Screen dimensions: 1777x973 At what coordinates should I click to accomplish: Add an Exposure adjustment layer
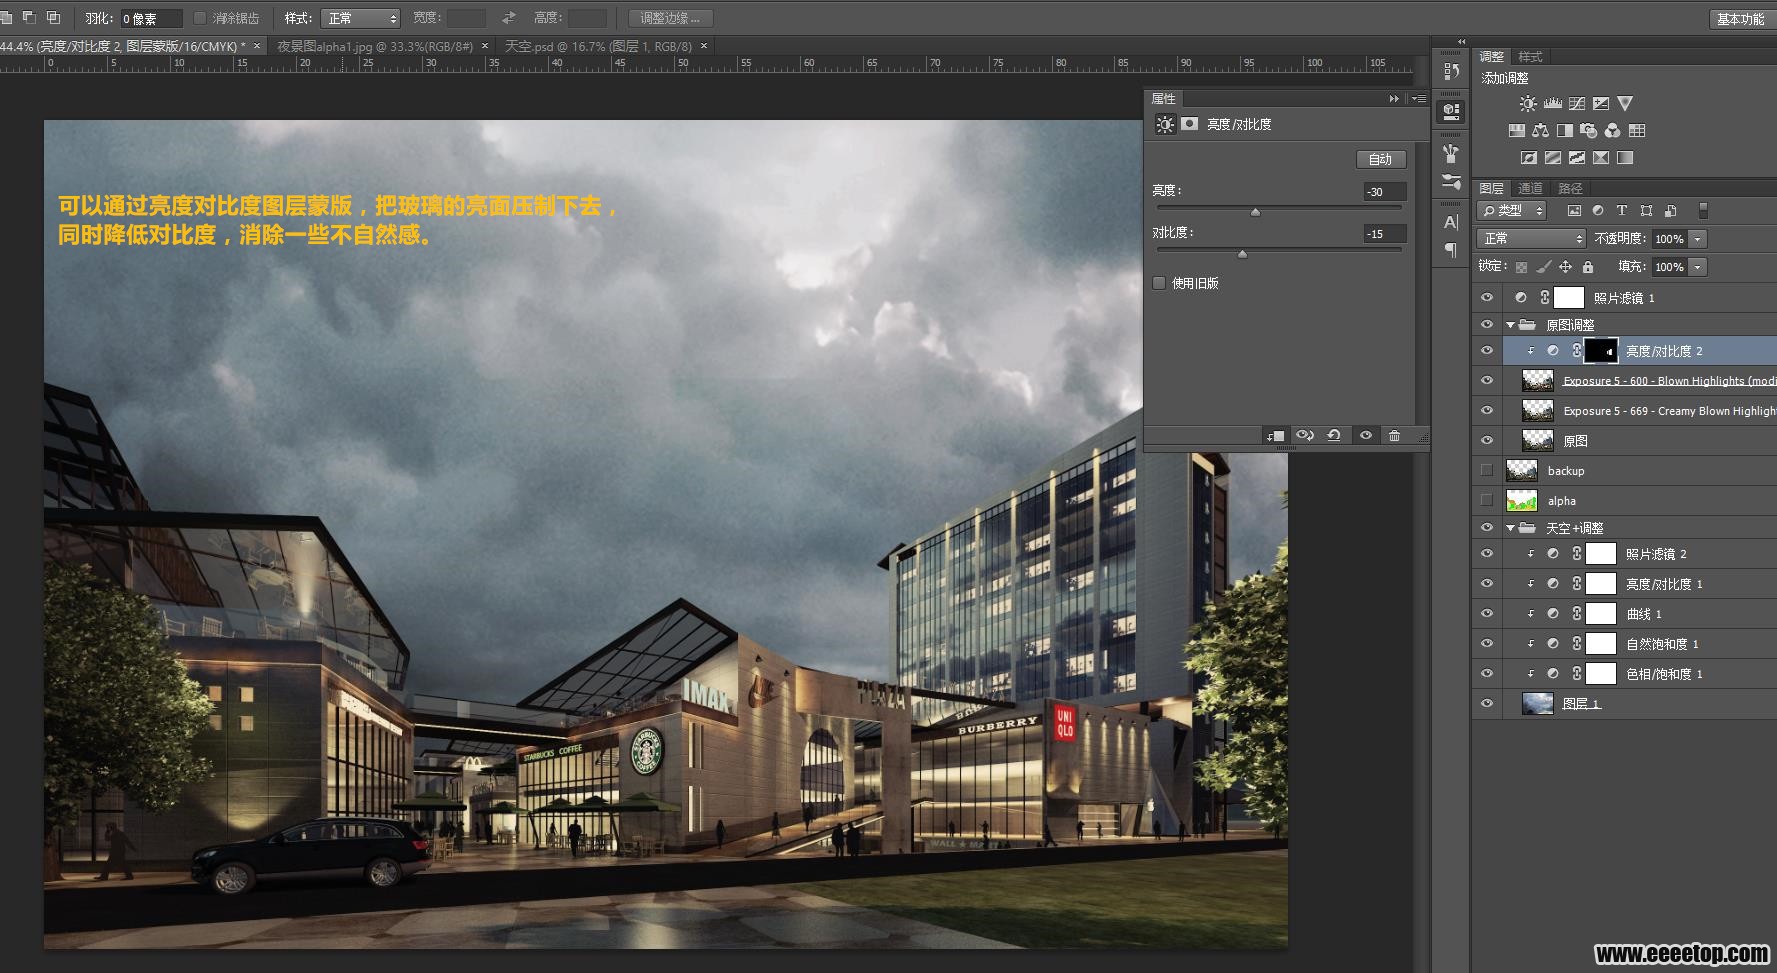[x=1601, y=103]
